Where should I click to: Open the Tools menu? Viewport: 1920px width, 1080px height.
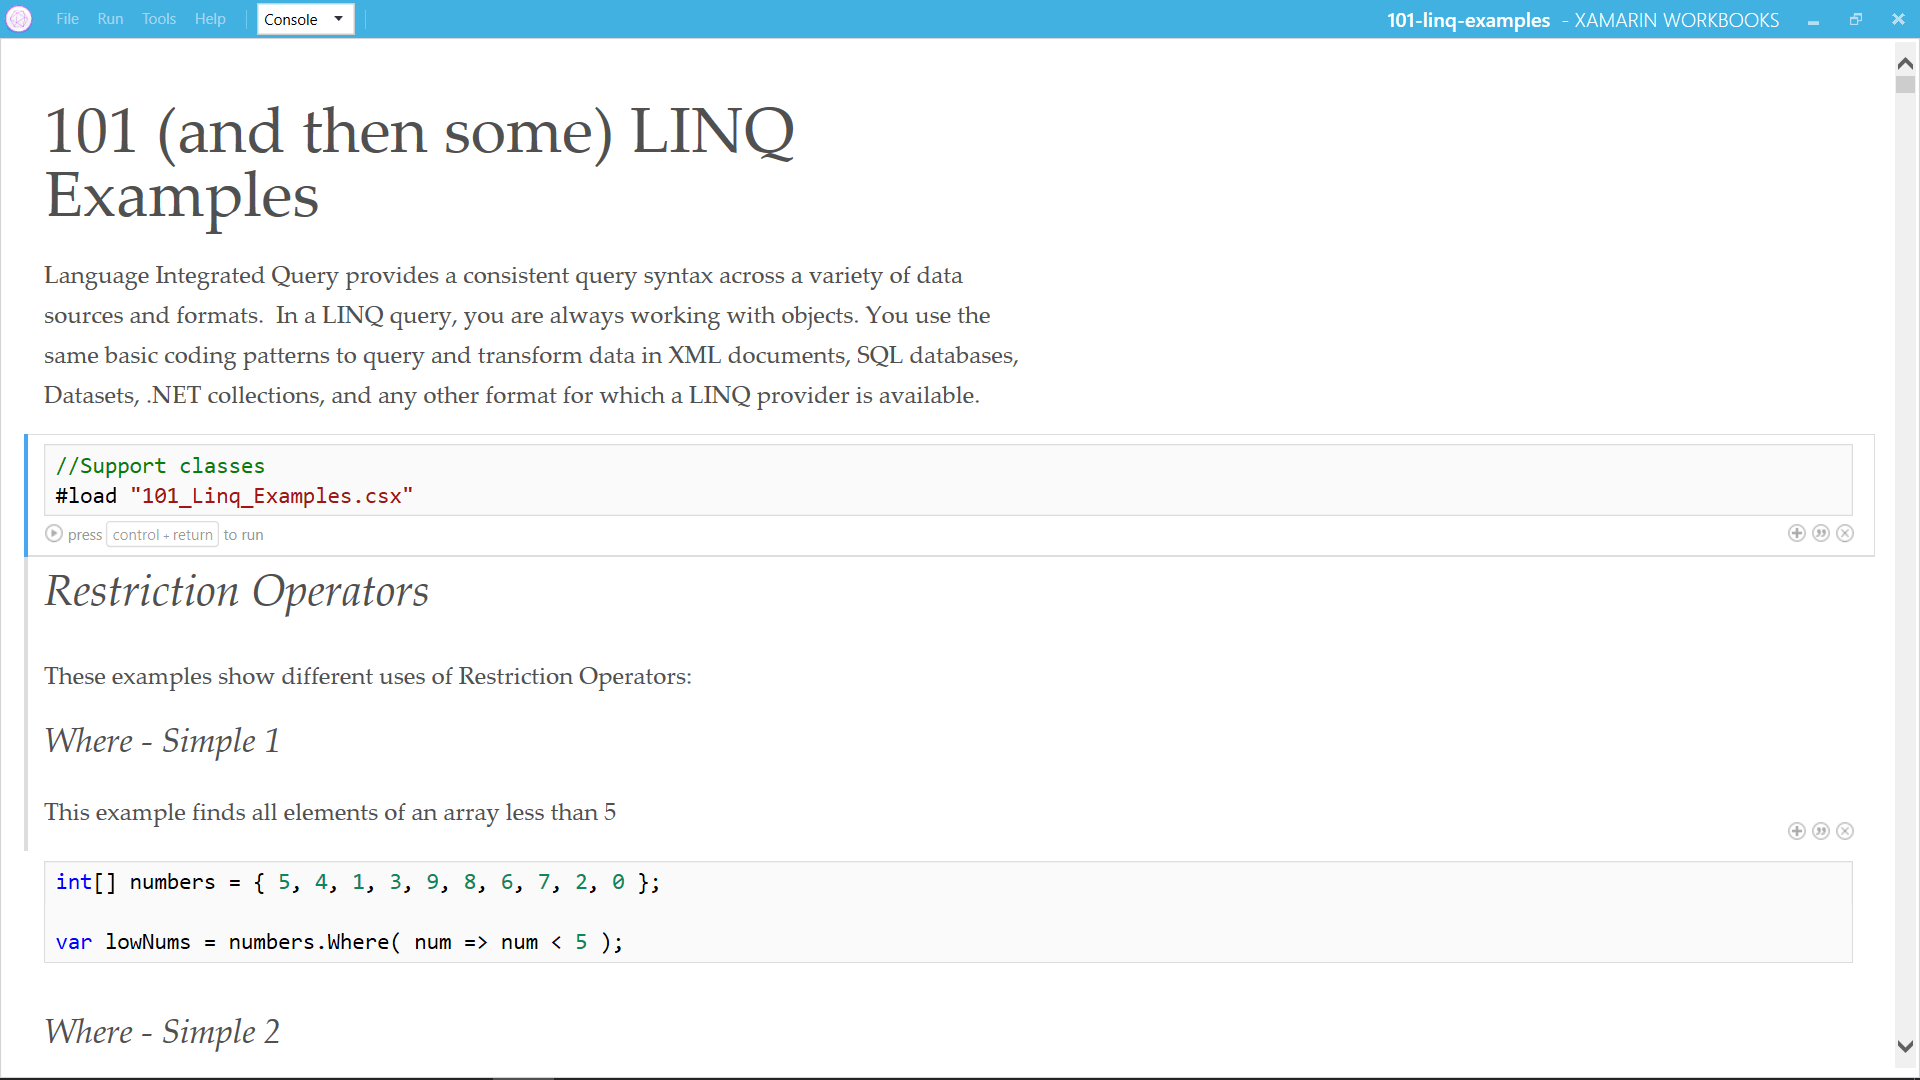coord(158,19)
